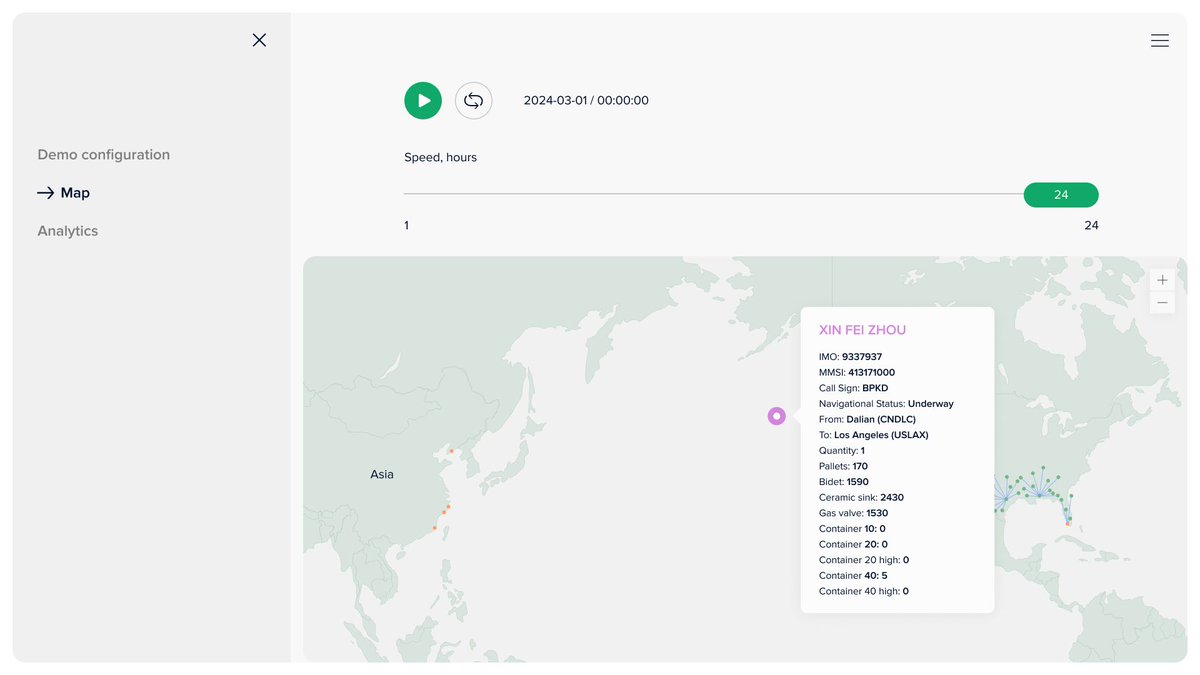Start the simulation with the green play button
The height and width of the screenshot is (675, 1200).
click(423, 100)
